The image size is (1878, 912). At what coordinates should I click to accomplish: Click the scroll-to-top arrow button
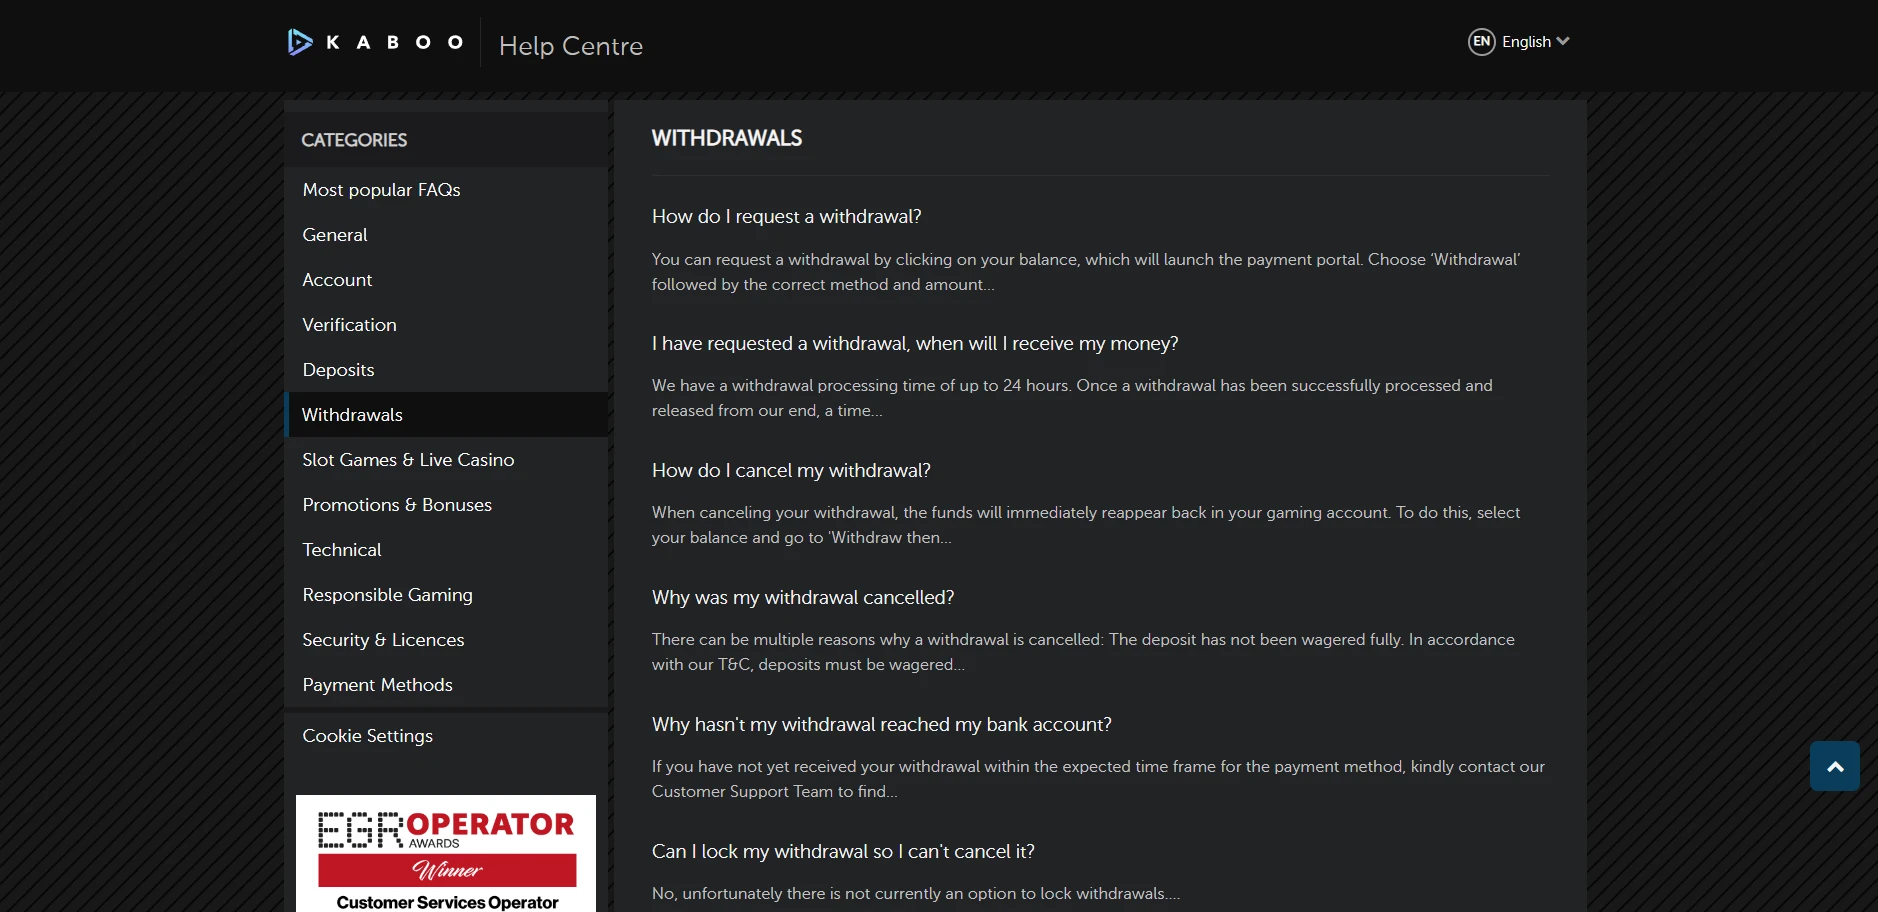(x=1835, y=766)
